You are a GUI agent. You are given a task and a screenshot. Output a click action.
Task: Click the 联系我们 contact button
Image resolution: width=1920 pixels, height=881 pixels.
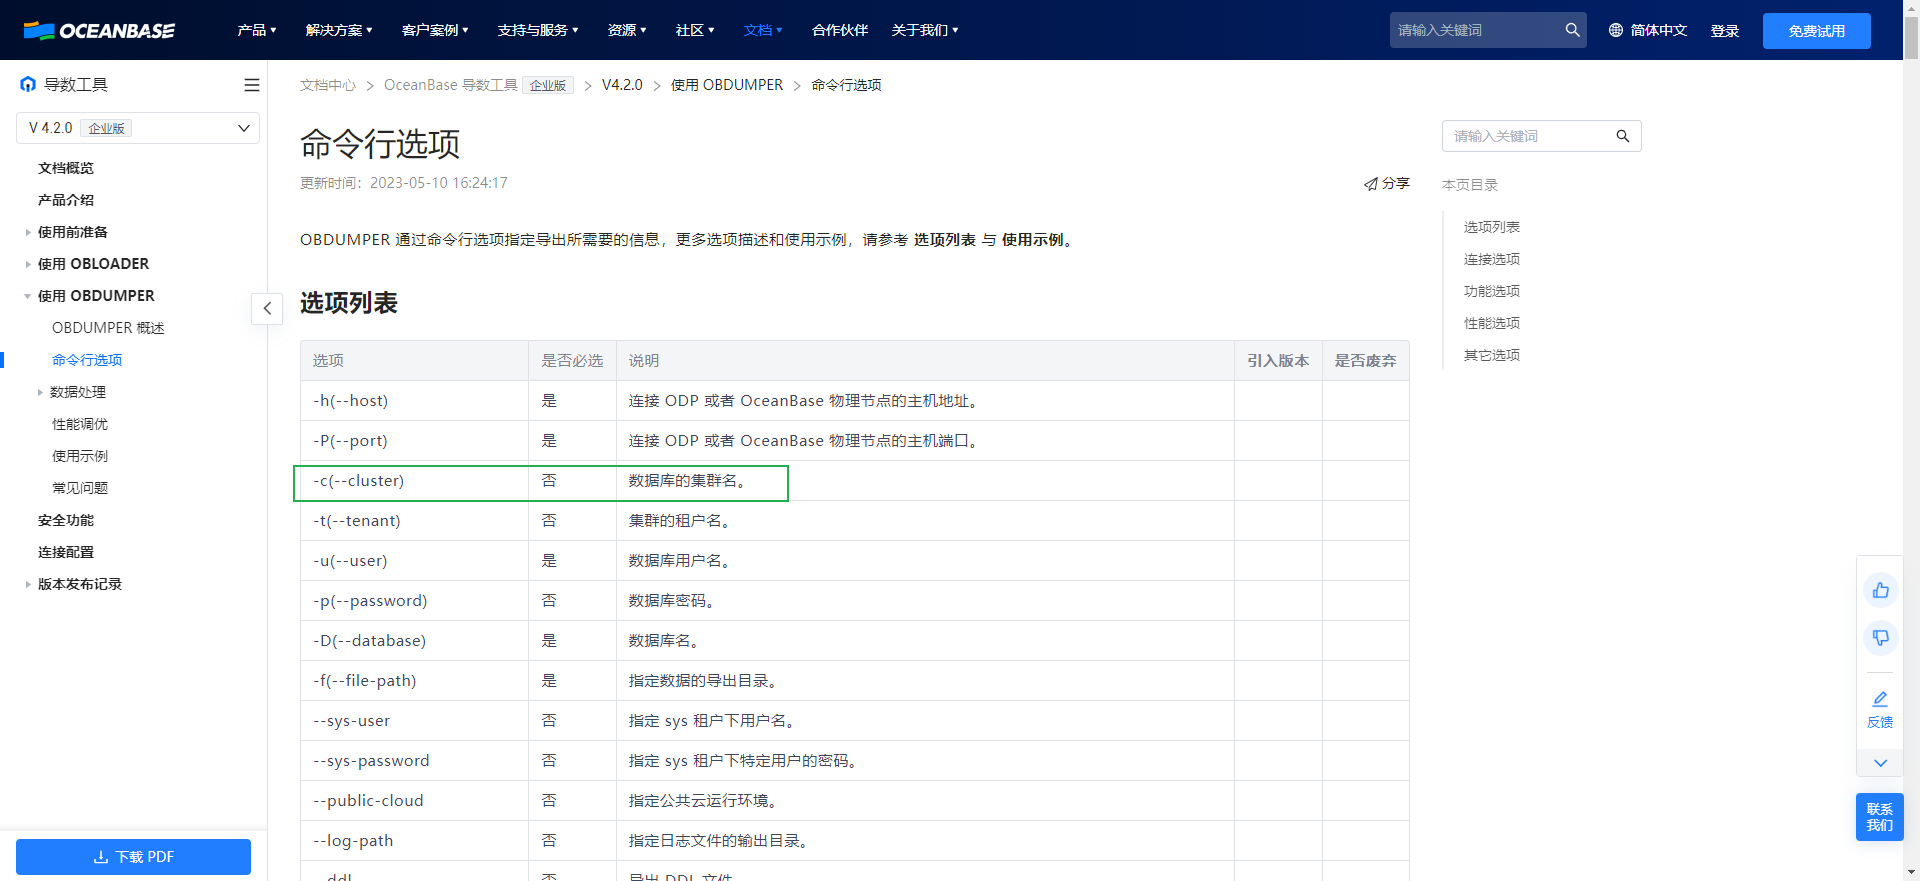coord(1880,817)
